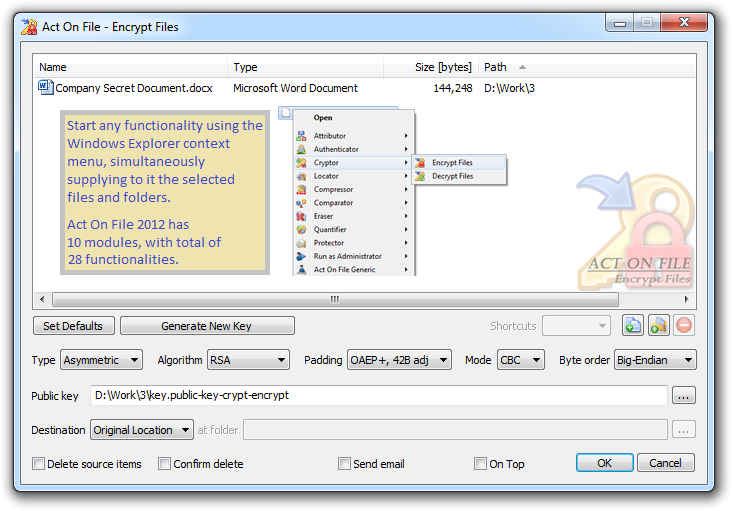Sort by the Name column header

[x=131, y=67]
